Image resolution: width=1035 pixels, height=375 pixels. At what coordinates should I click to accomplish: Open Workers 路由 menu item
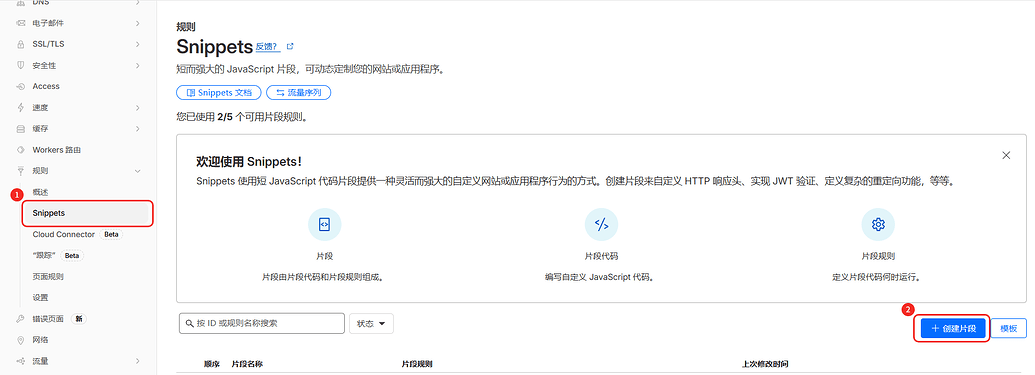point(57,150)
